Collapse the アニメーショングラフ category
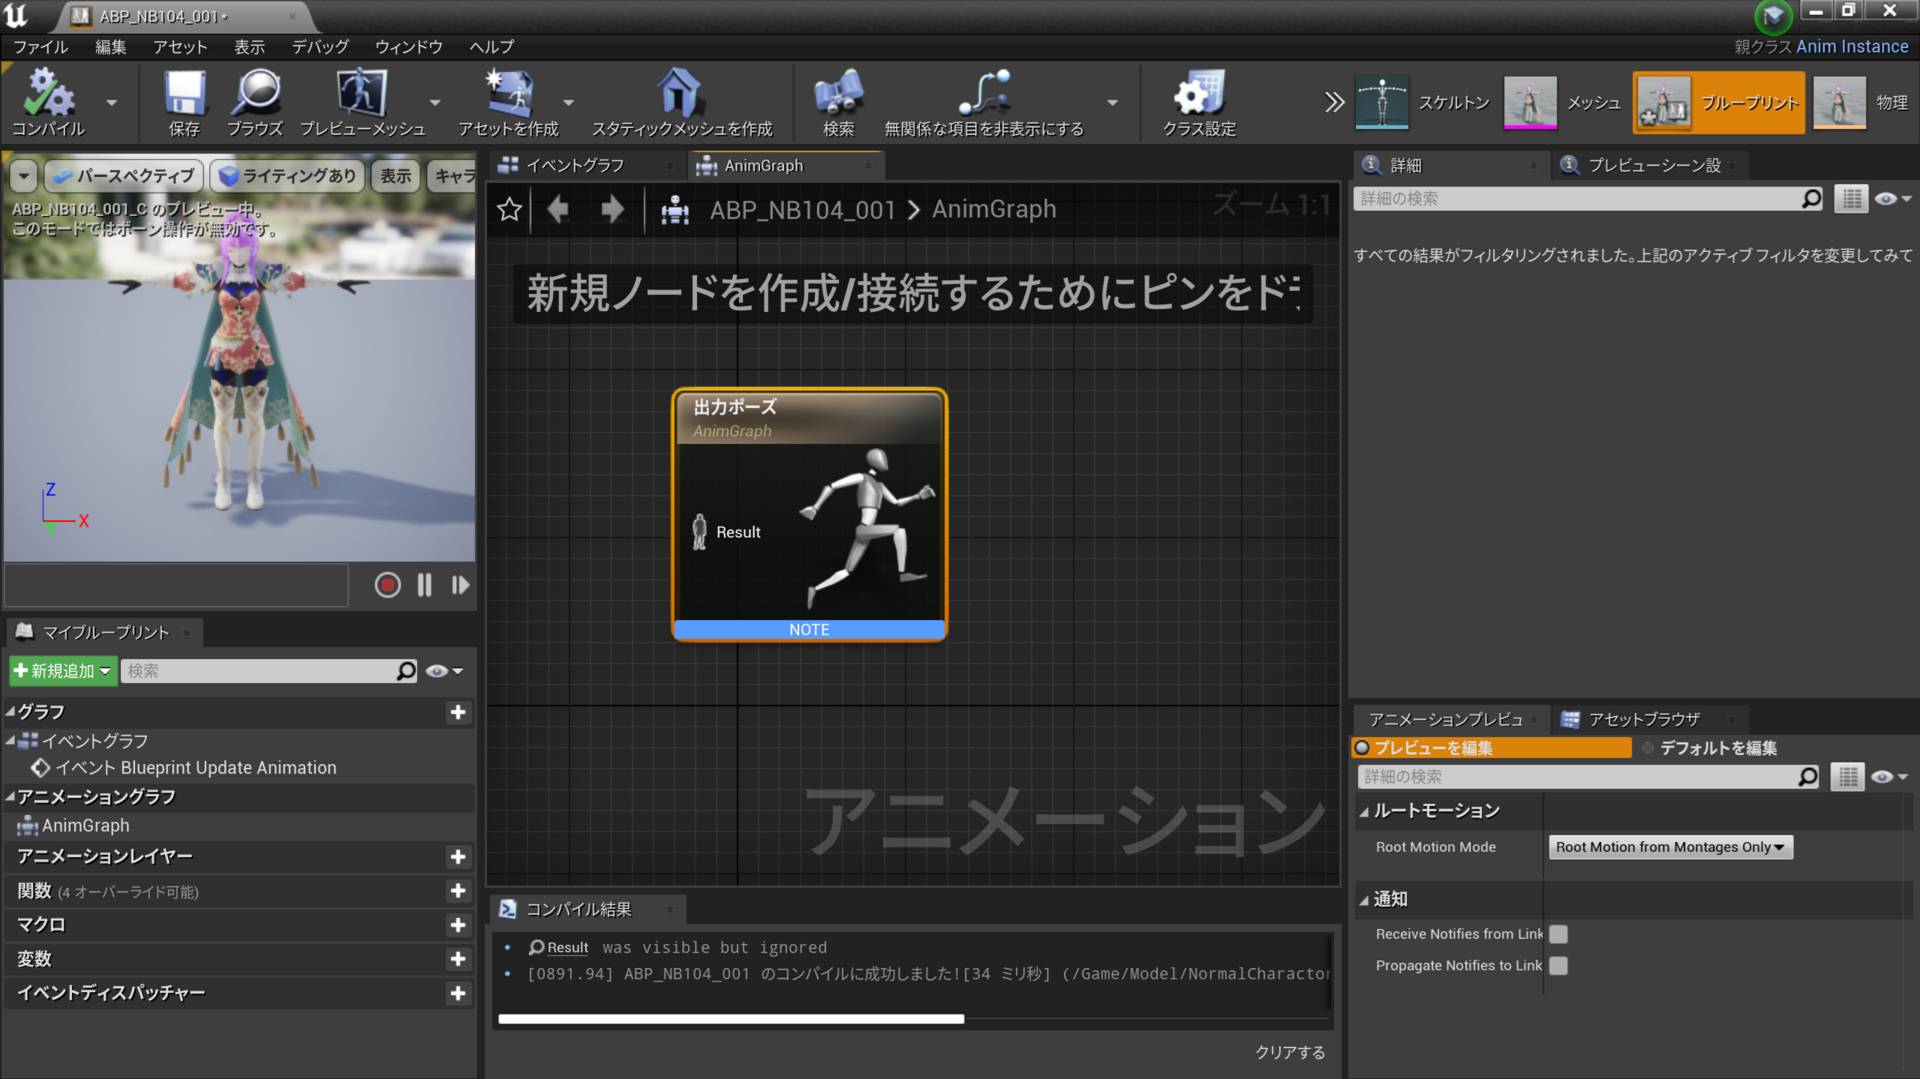The image size is (1920, 1079). 10,797
